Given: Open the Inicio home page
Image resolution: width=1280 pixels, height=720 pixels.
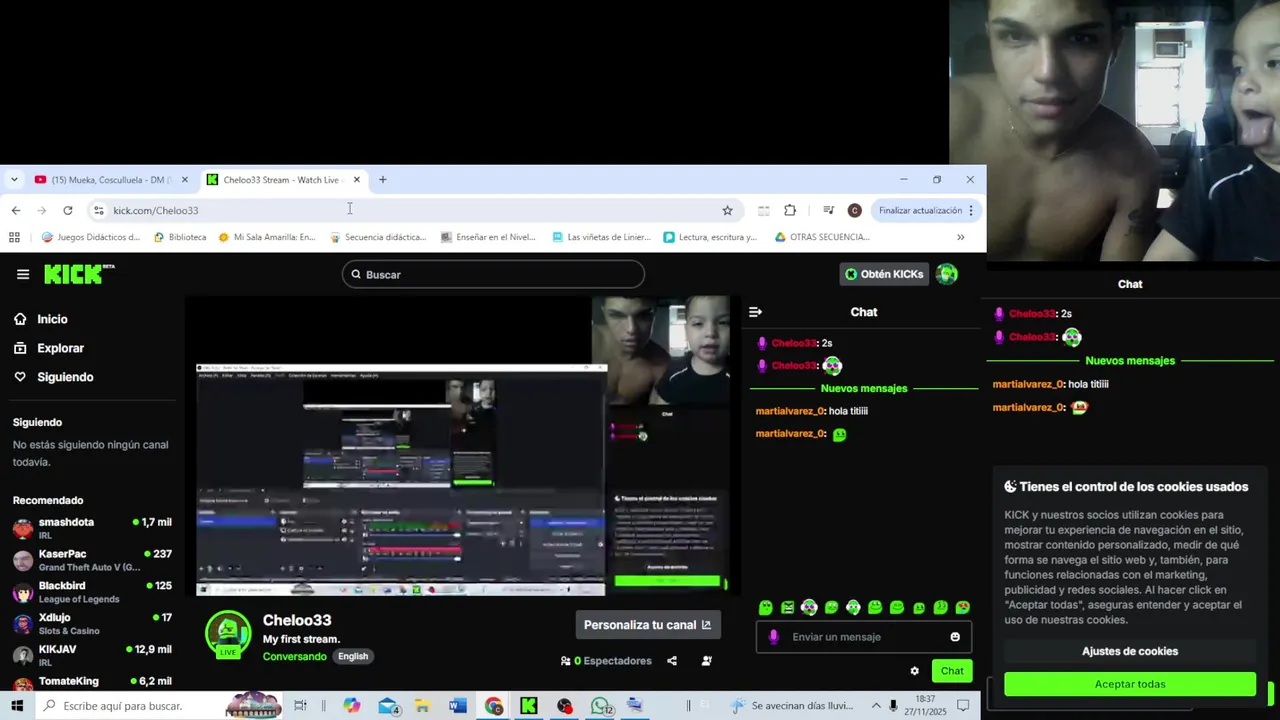Looking at the screenshot, I should (x=52, y=319).
